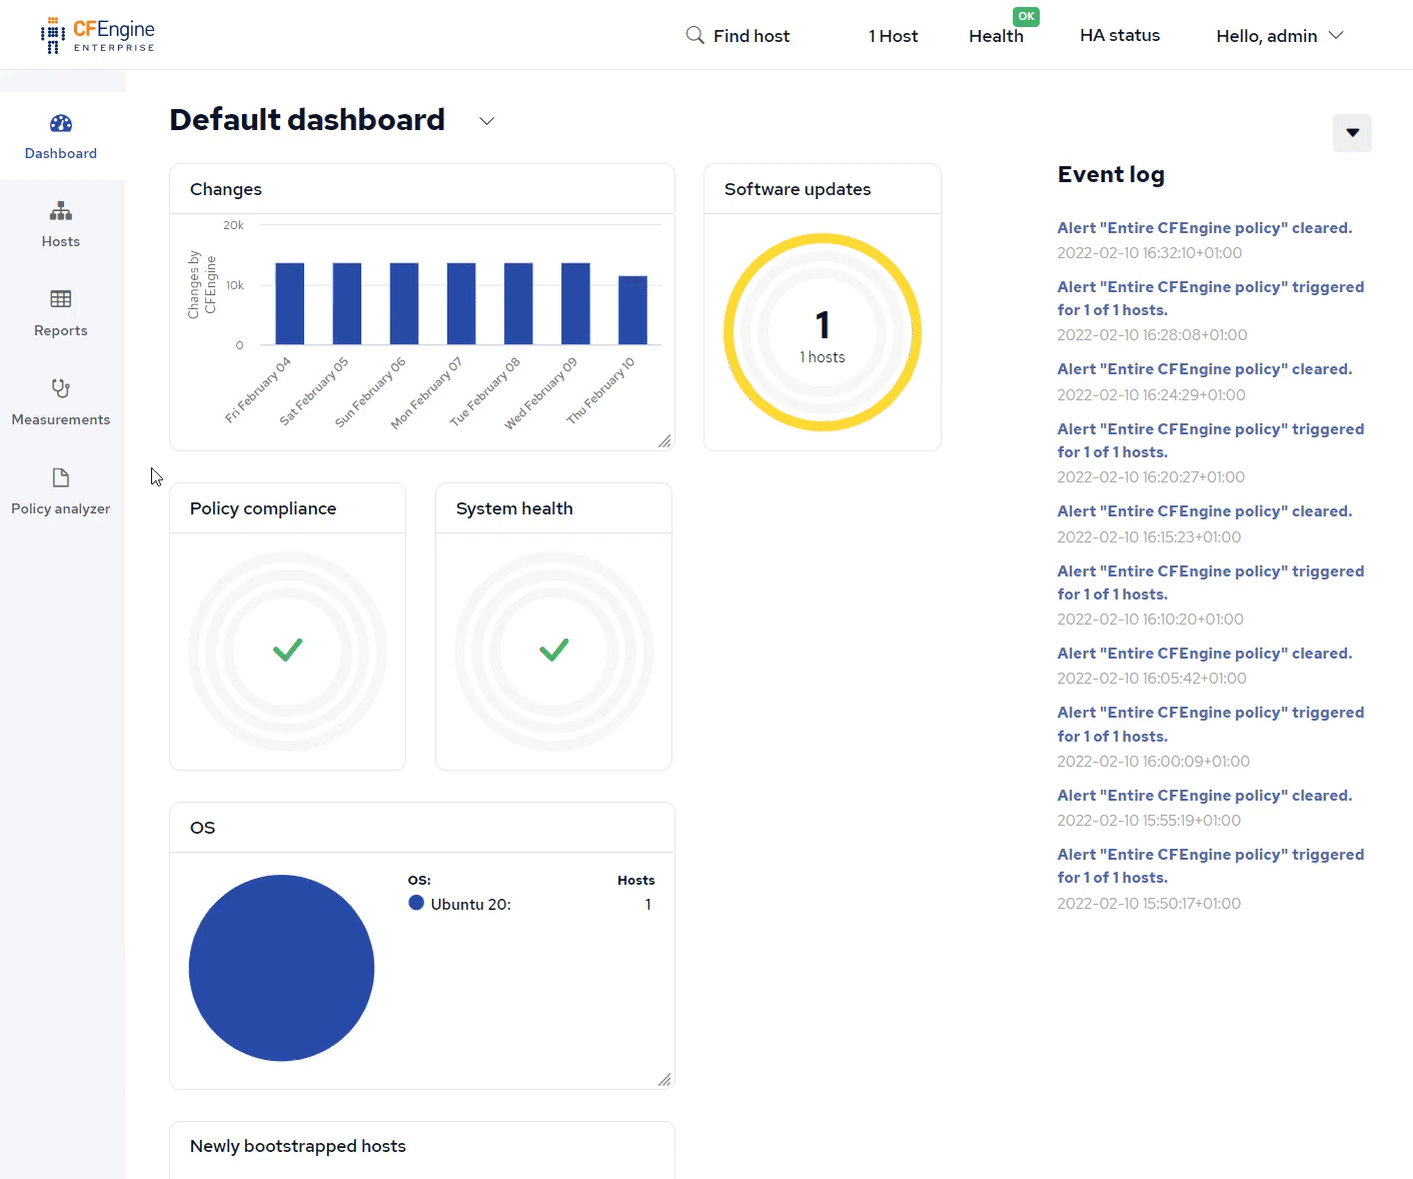1413x1179 pixels.
Task: Open the Policy analyzer document icon
Action: pos(61,478)
